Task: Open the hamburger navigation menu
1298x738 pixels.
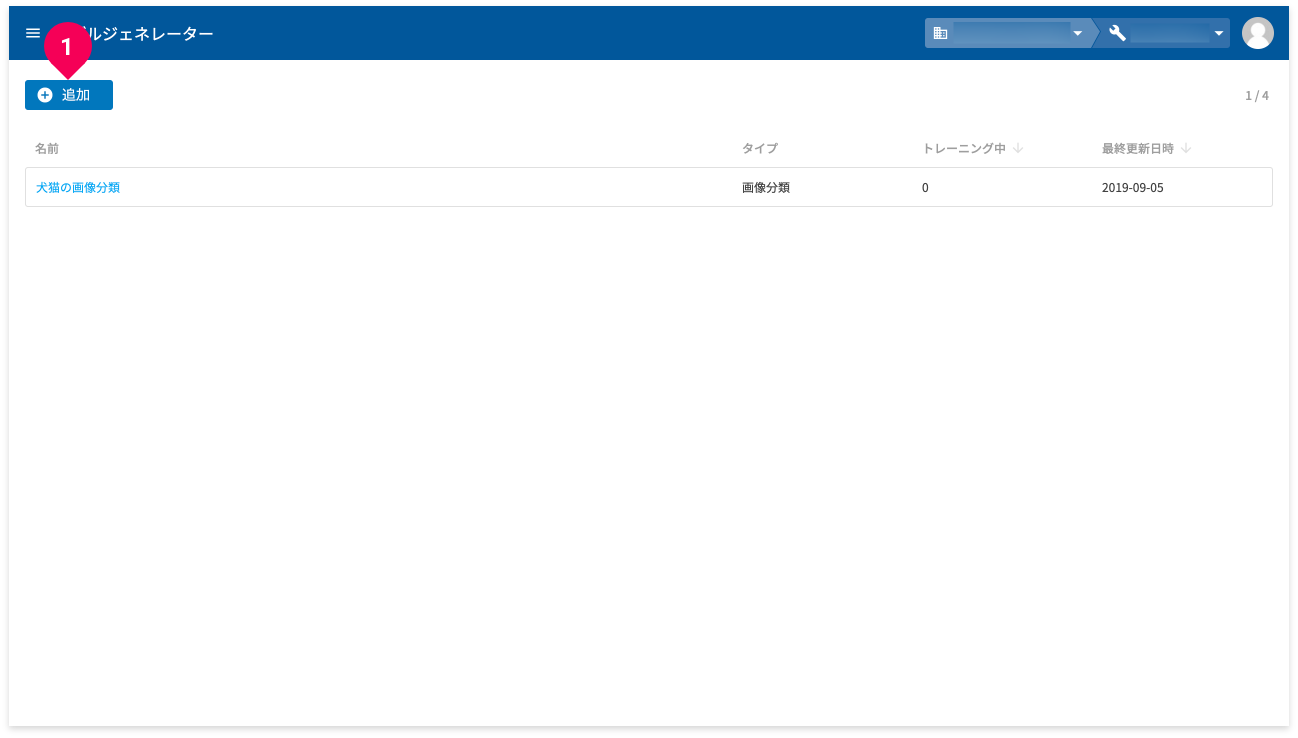Action: point(33,33)
